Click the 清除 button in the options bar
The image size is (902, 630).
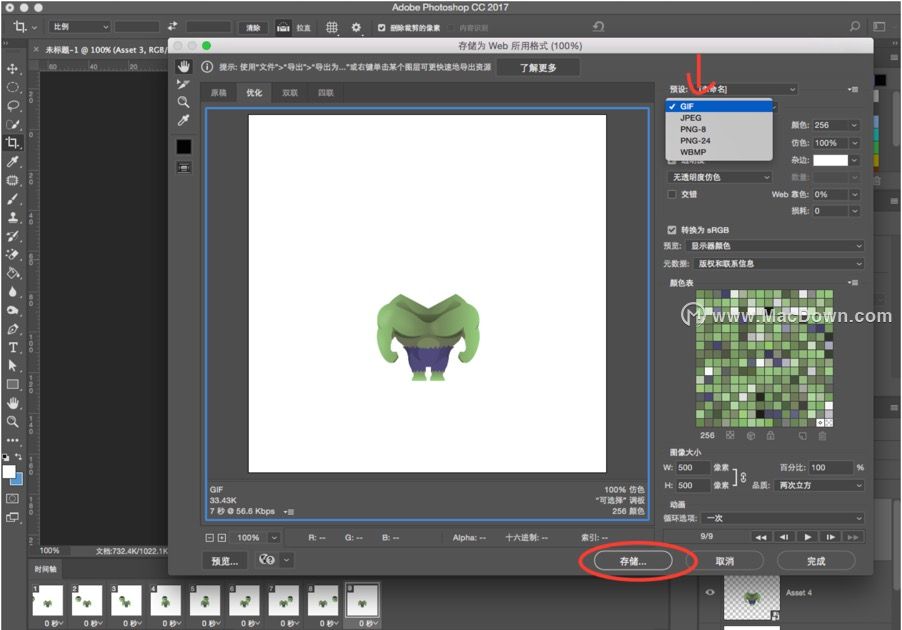point(253,28)
